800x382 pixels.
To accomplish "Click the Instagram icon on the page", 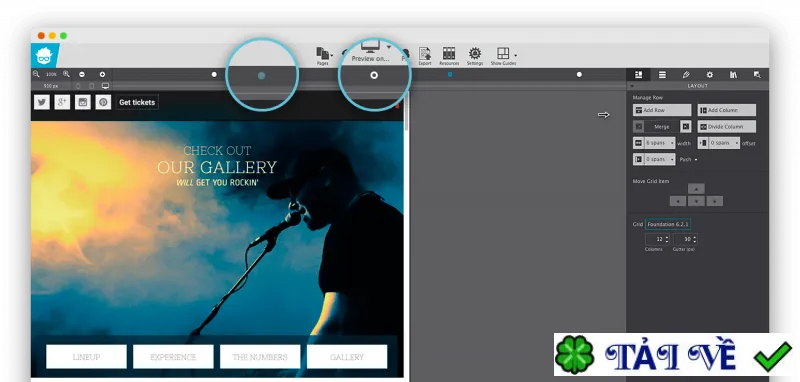I will [83, 102].
